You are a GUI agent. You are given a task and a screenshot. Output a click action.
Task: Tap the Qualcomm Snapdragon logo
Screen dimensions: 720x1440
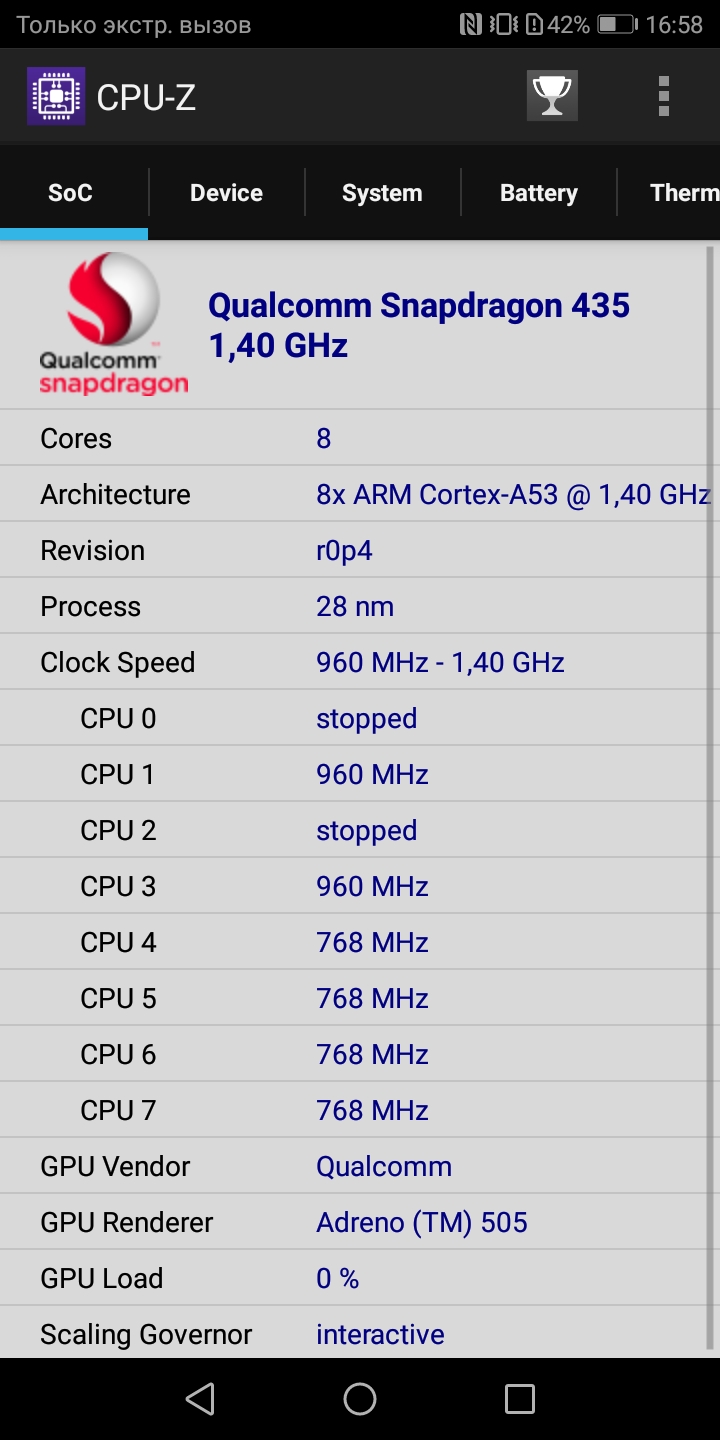[113, 323]
